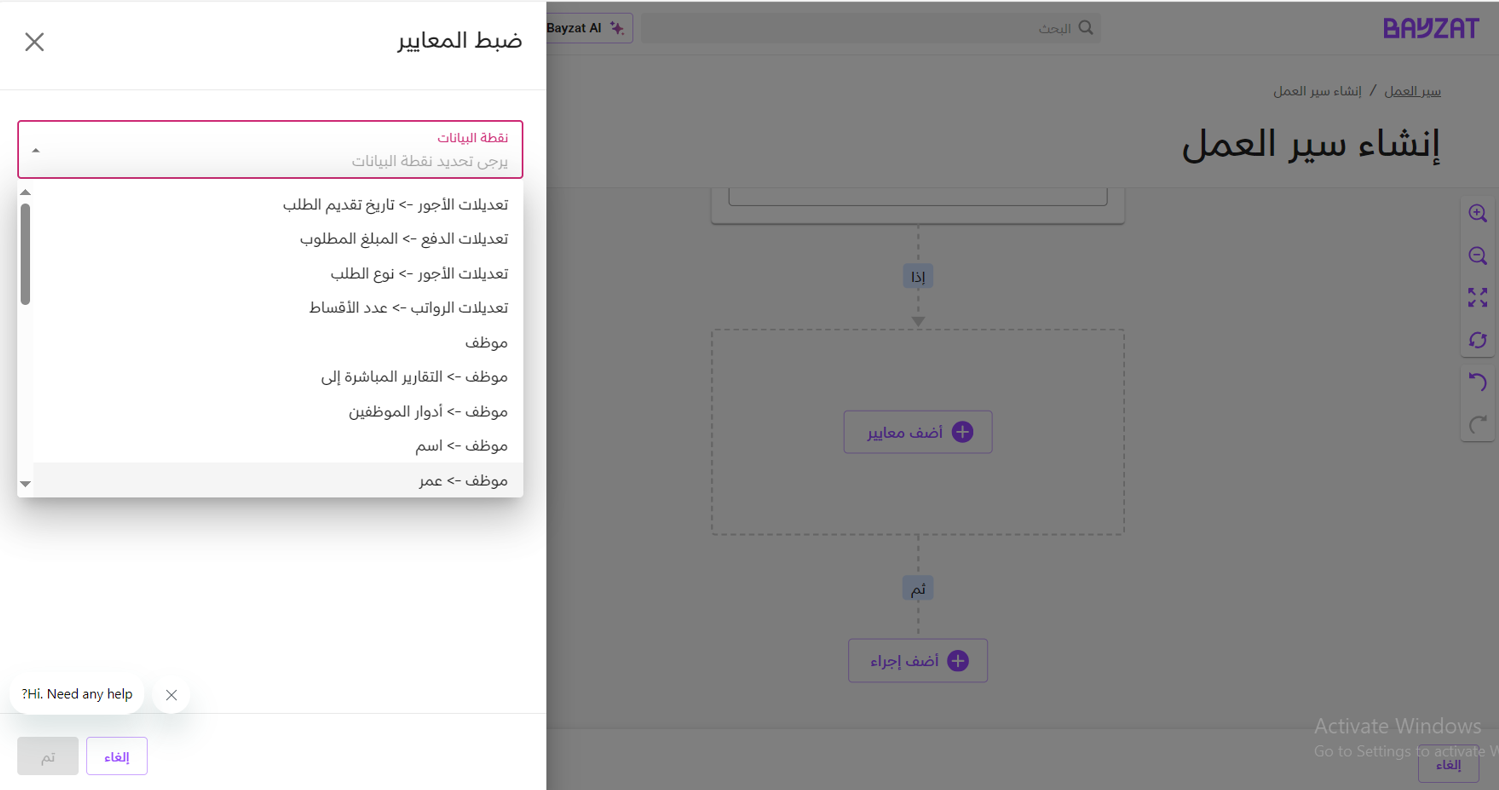Click the undo arrow icon
1499x790 pixels.
(x=1477, y=383)
